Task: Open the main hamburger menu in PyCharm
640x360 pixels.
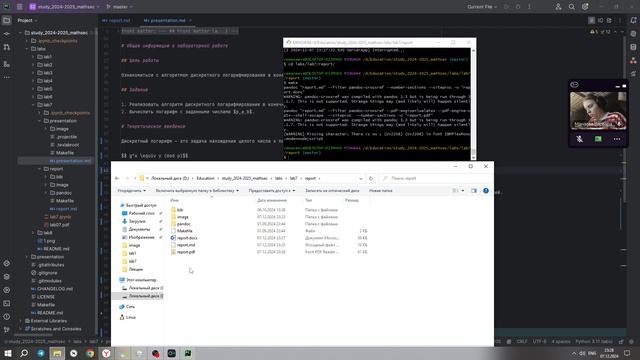Action: point(20,7)
